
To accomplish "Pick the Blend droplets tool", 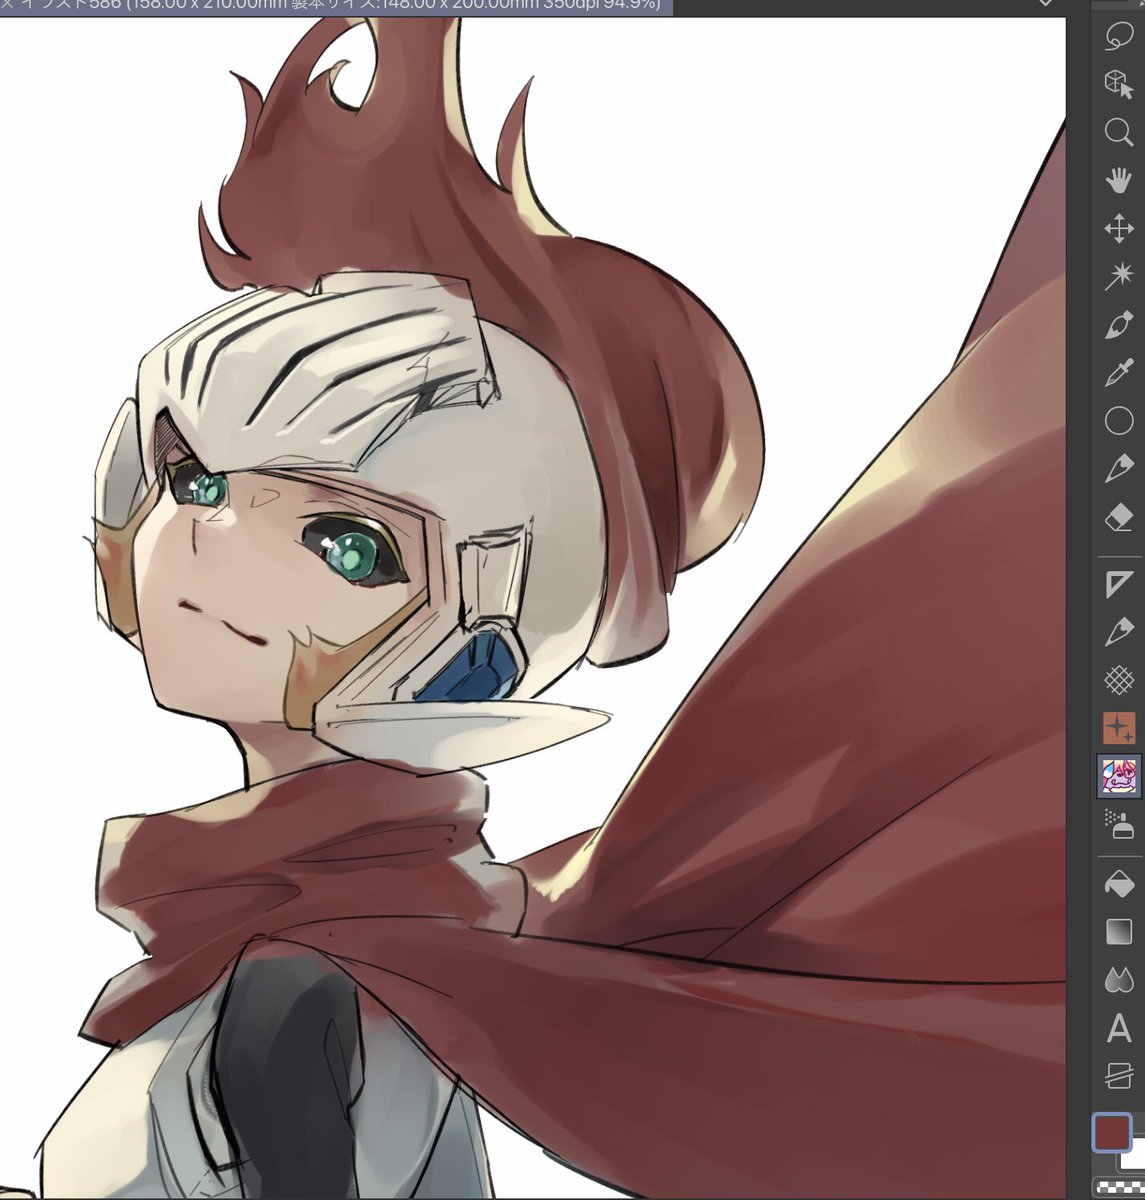I will pos(1118,981).
